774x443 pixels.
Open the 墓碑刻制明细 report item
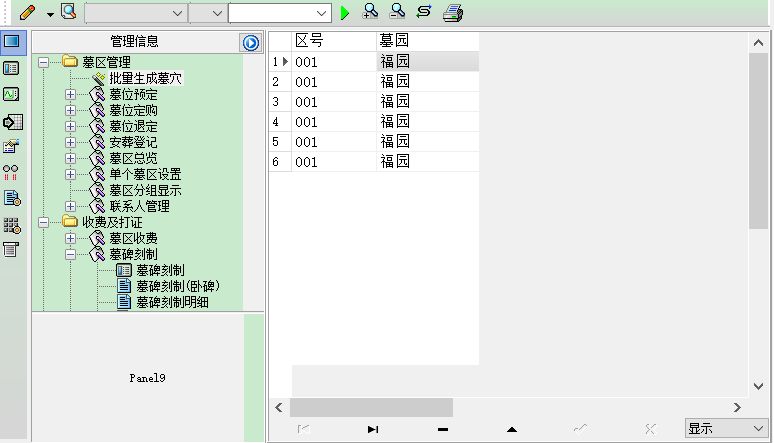point(172,302)
